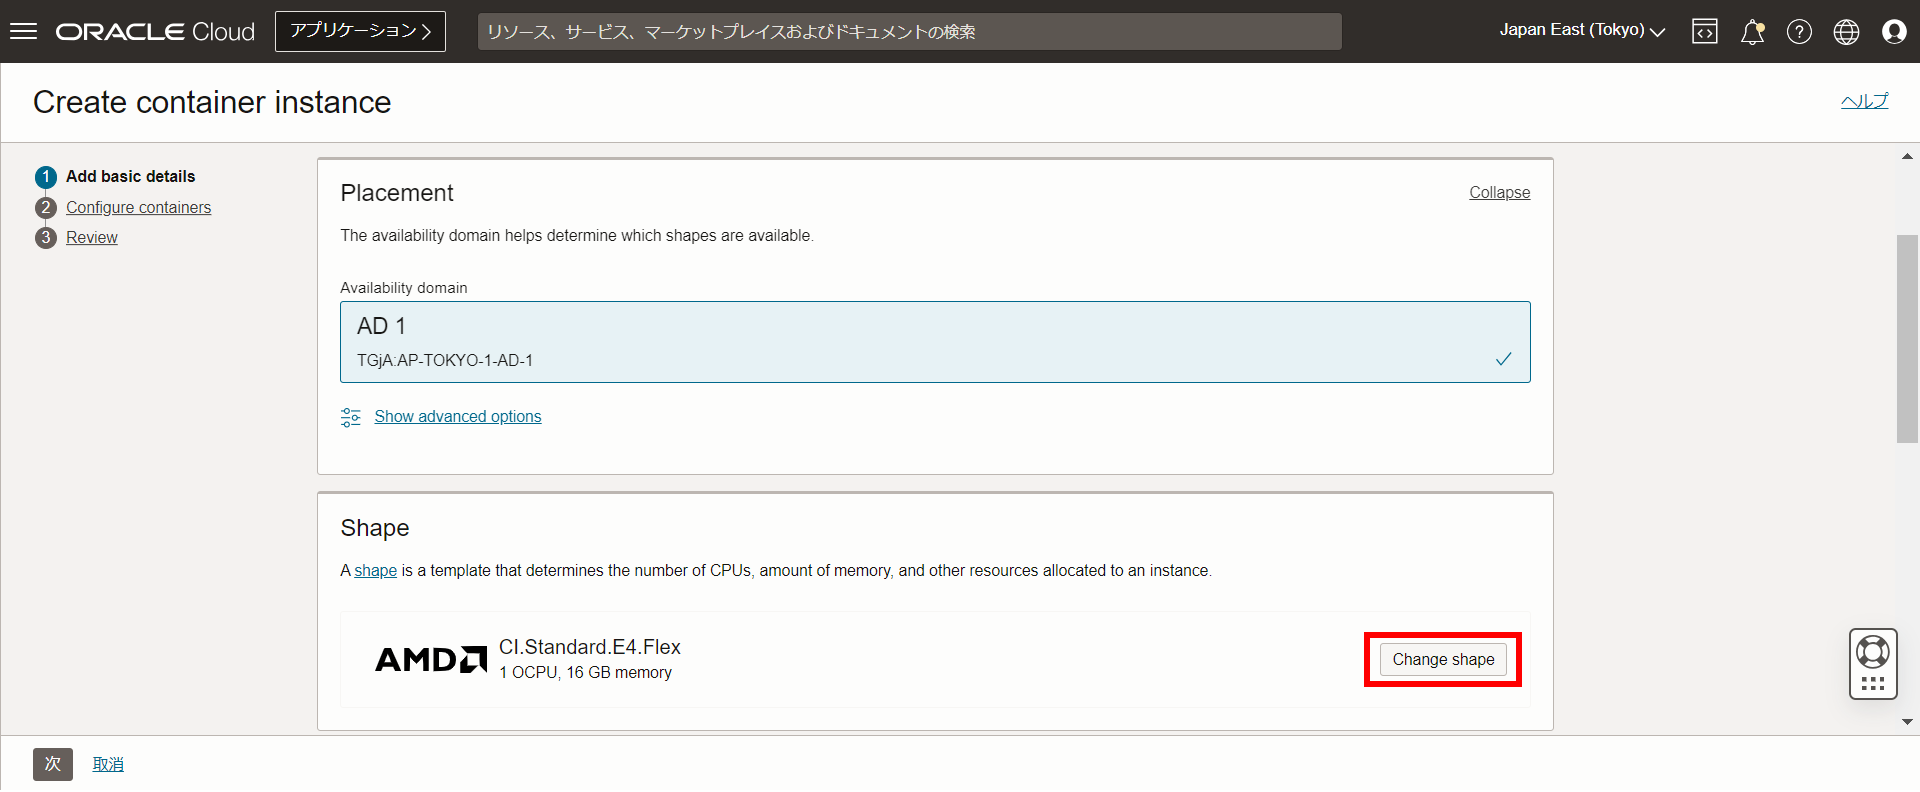Click the step 1 circle indicator

(45, 177)
